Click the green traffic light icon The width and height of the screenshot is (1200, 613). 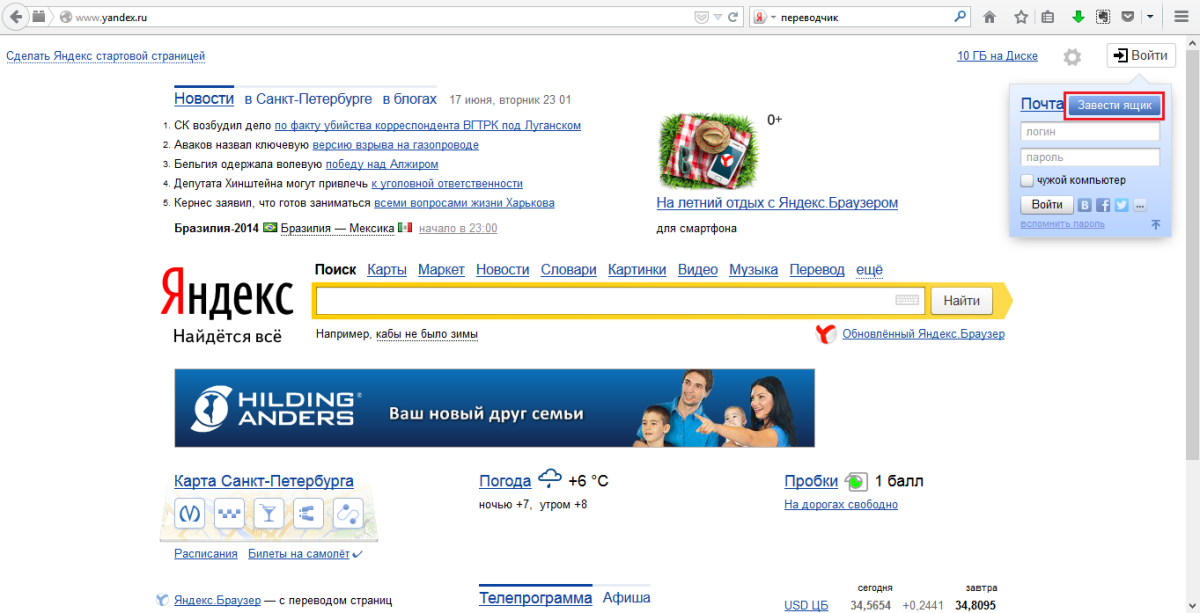(856, 482)
